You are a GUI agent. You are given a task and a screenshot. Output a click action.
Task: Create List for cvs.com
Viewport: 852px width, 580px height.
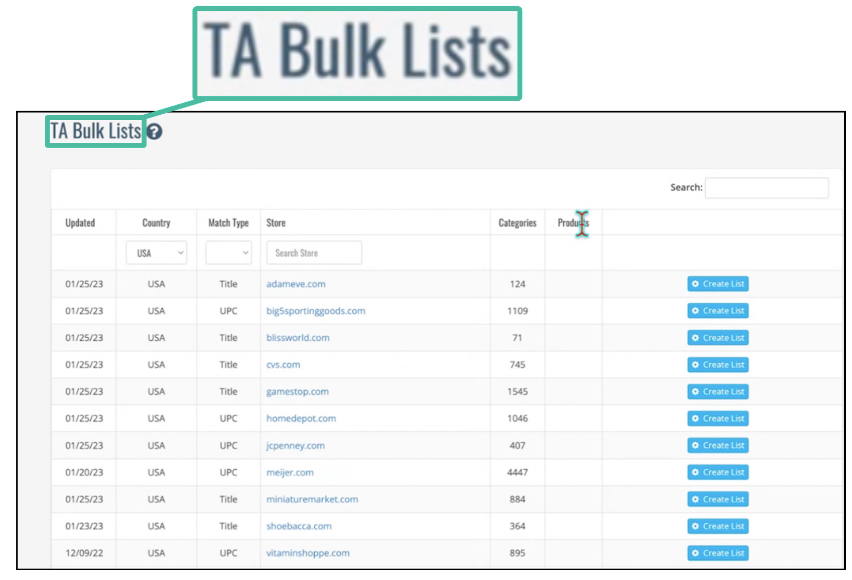click(718, 365)
